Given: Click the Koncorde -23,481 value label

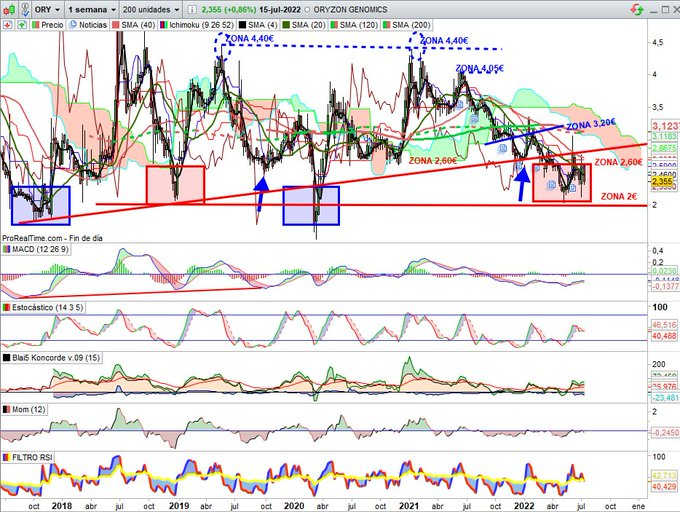Looking at the screenshot, I should [664, 398].
